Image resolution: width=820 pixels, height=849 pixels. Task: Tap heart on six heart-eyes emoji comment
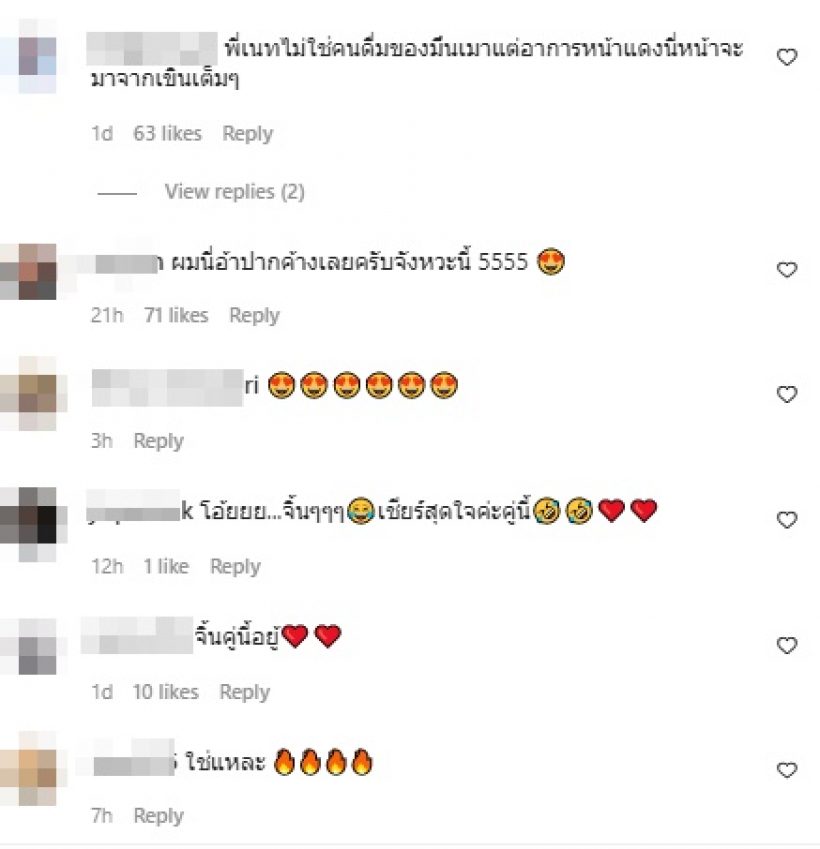point(786,394)
